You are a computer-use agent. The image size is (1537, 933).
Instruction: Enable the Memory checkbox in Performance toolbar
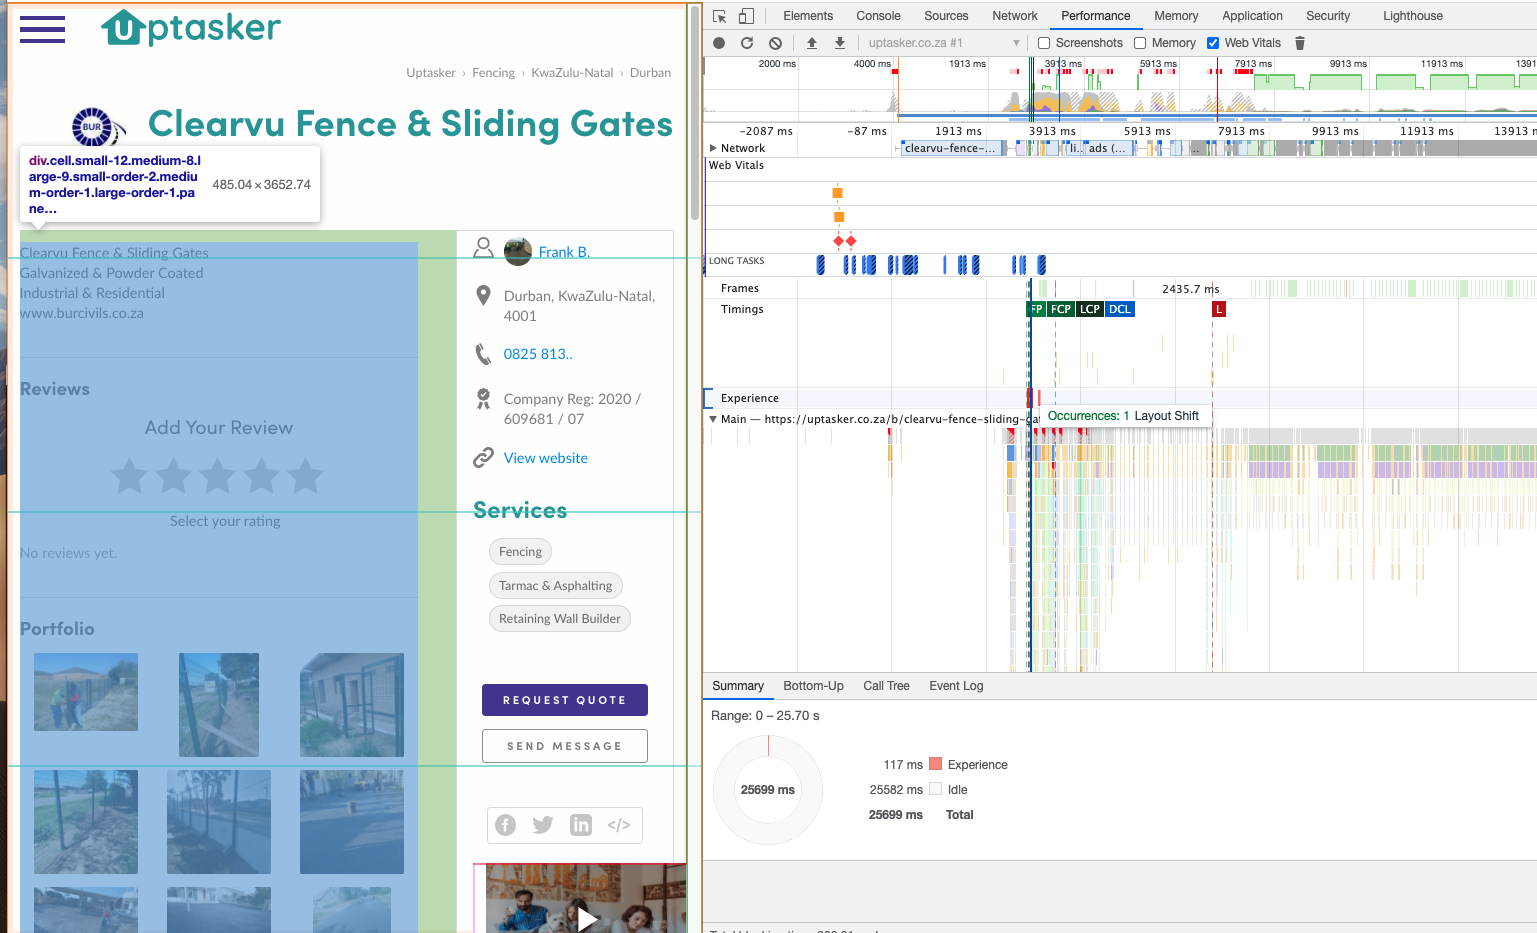click(1140, 43)
